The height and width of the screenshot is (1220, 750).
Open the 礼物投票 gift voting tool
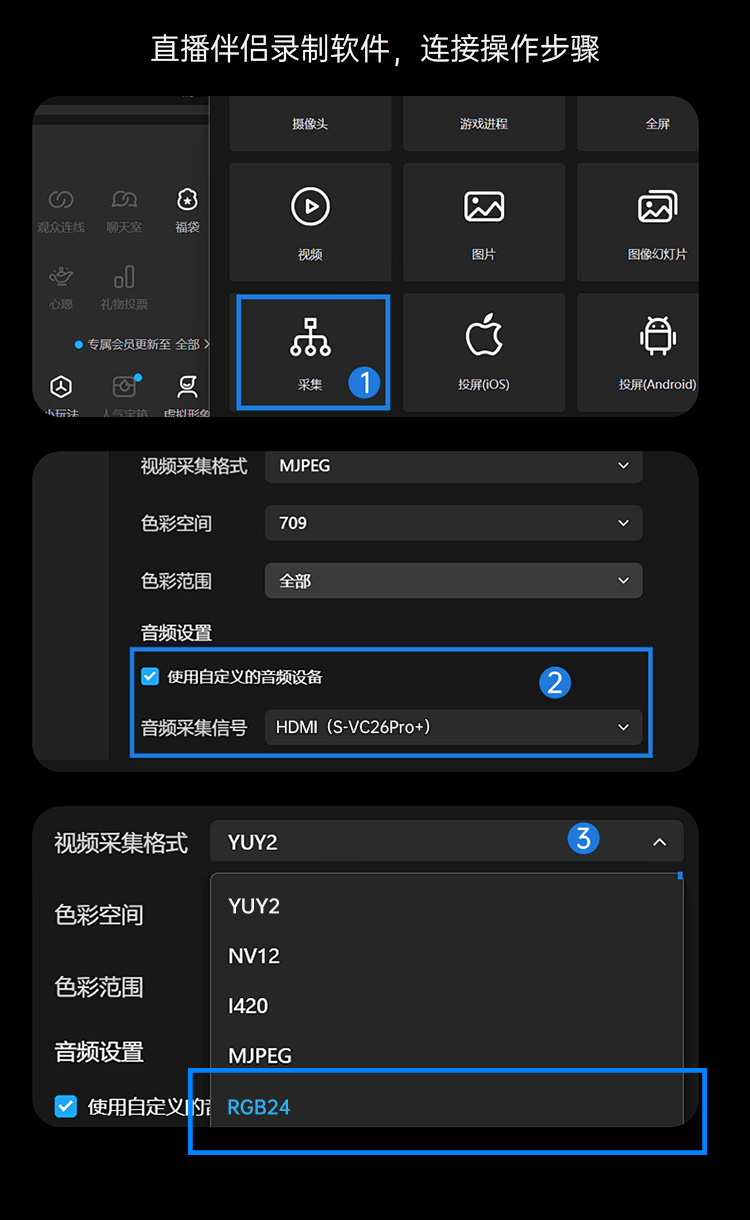pos(124,287)
